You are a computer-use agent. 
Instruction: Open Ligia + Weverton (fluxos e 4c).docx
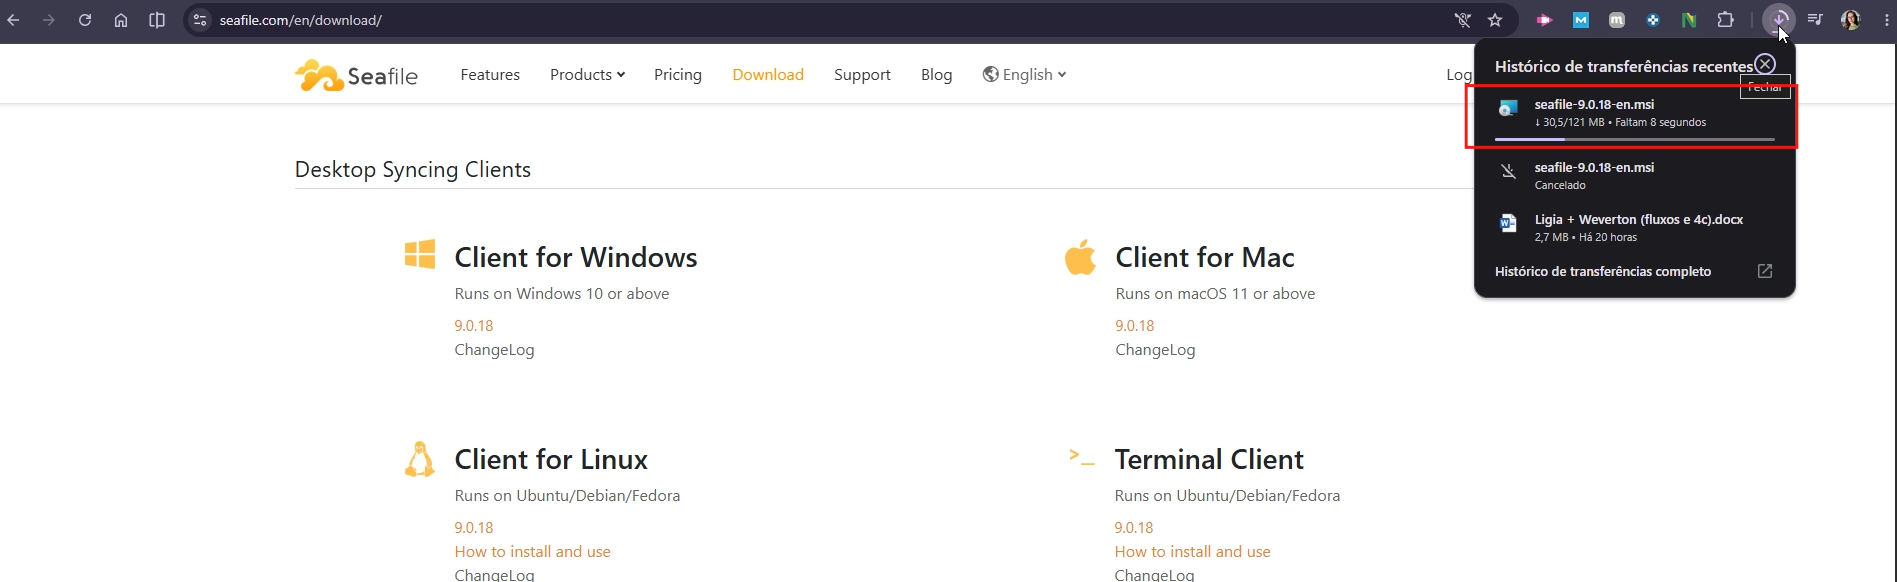(1634, 227)
